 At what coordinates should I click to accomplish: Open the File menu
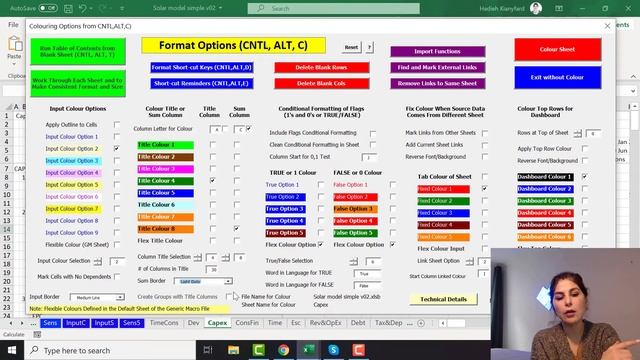[13, 25]
